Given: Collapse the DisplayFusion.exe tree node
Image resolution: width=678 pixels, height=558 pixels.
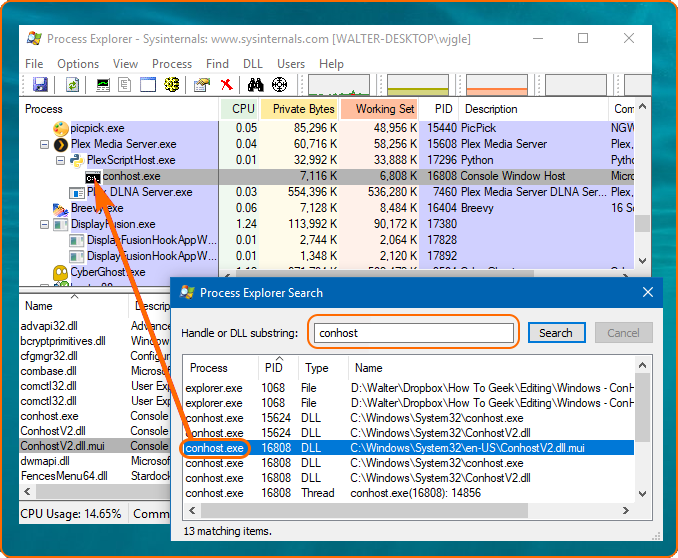Looking at the screenshot, I should [45, 224].
